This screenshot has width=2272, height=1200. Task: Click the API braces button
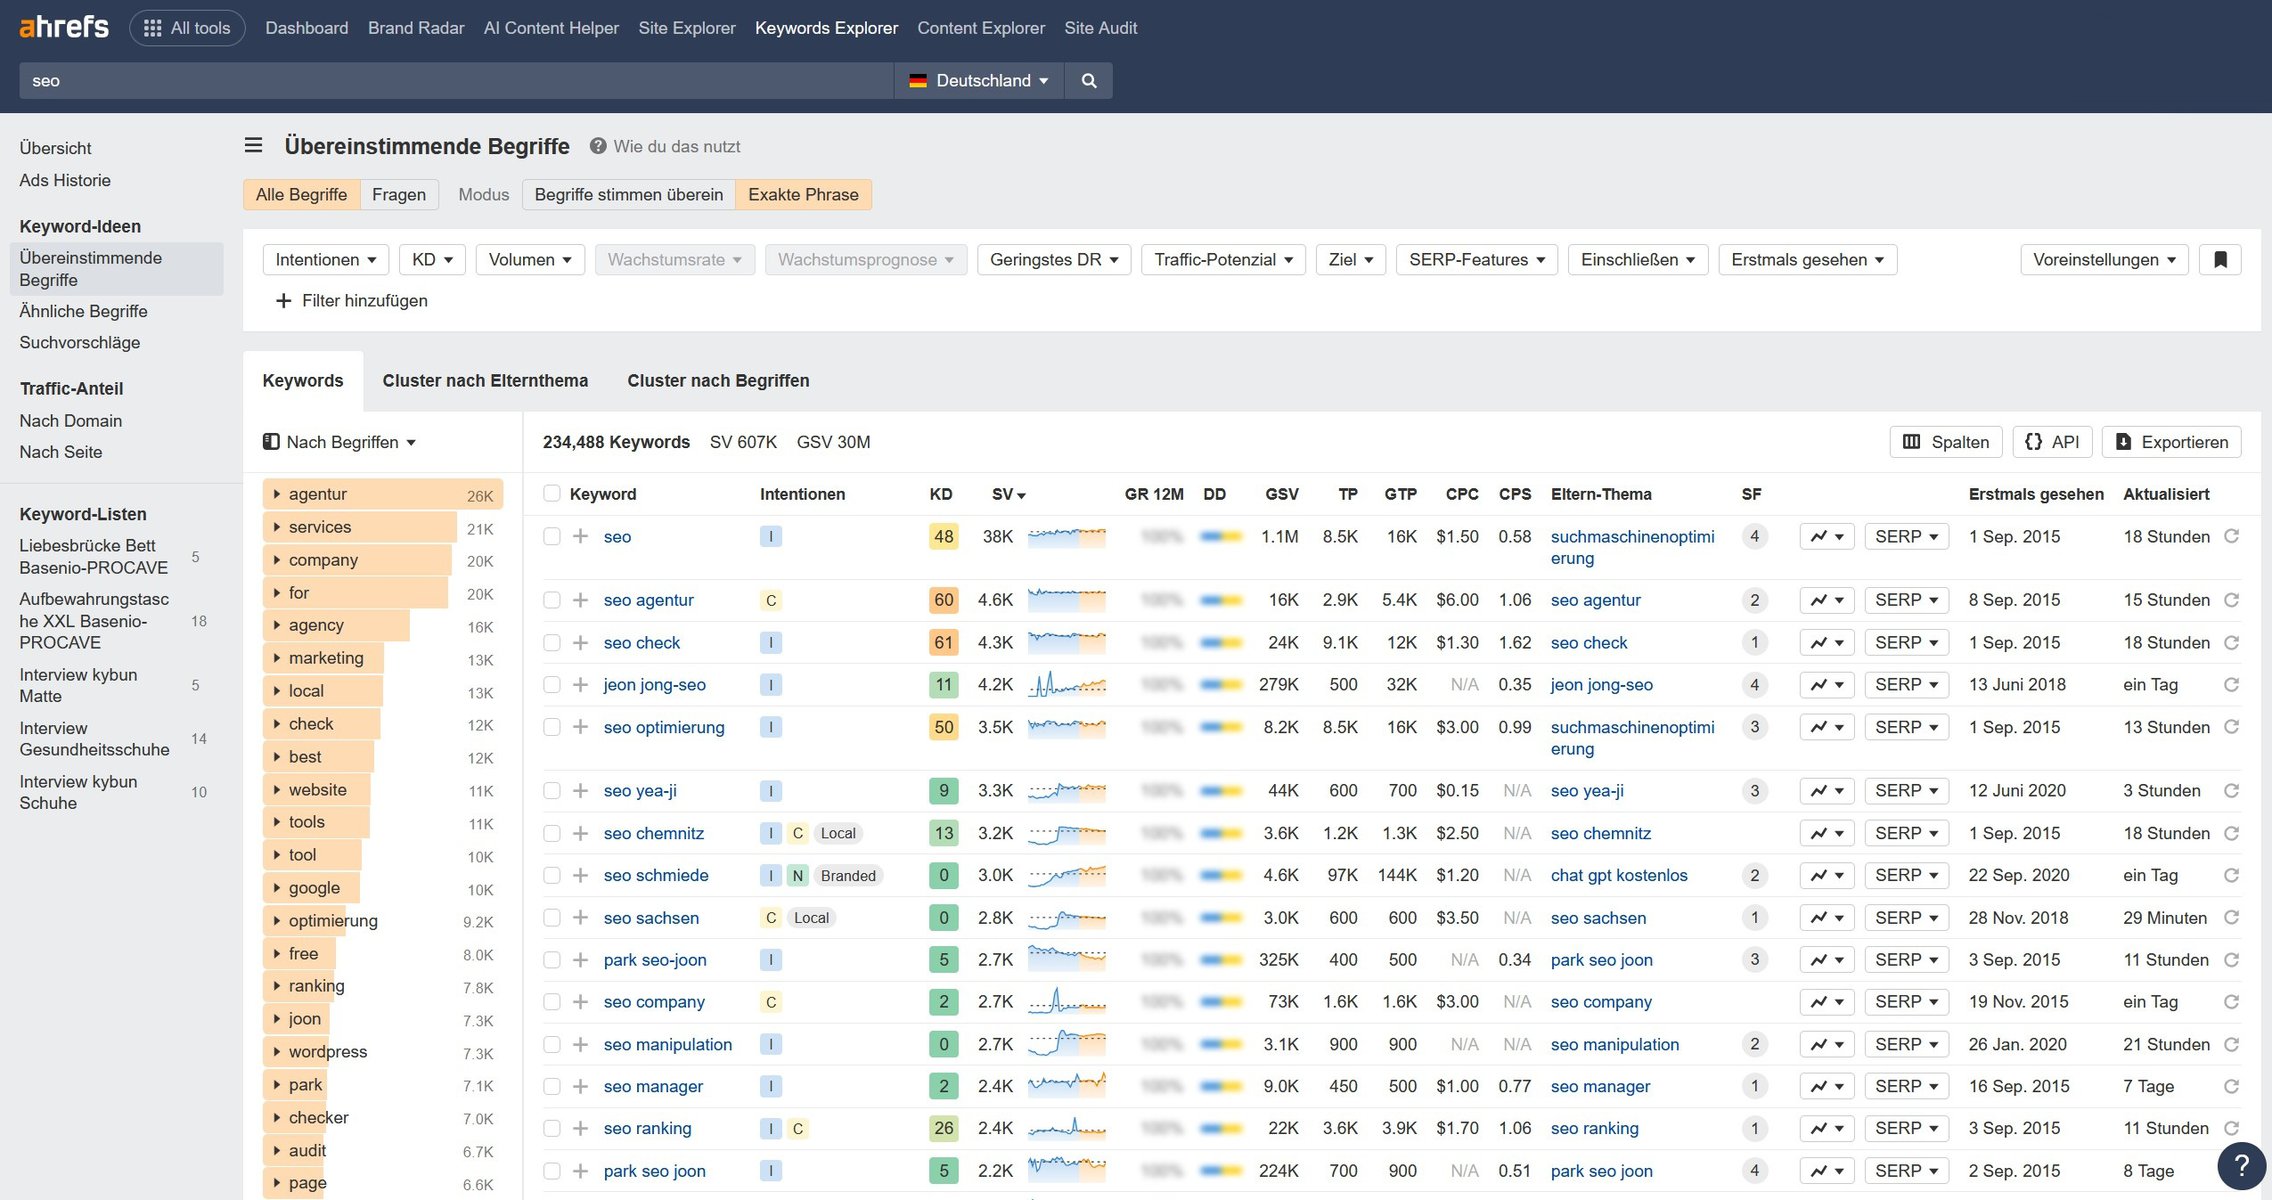click(2052, 442)
